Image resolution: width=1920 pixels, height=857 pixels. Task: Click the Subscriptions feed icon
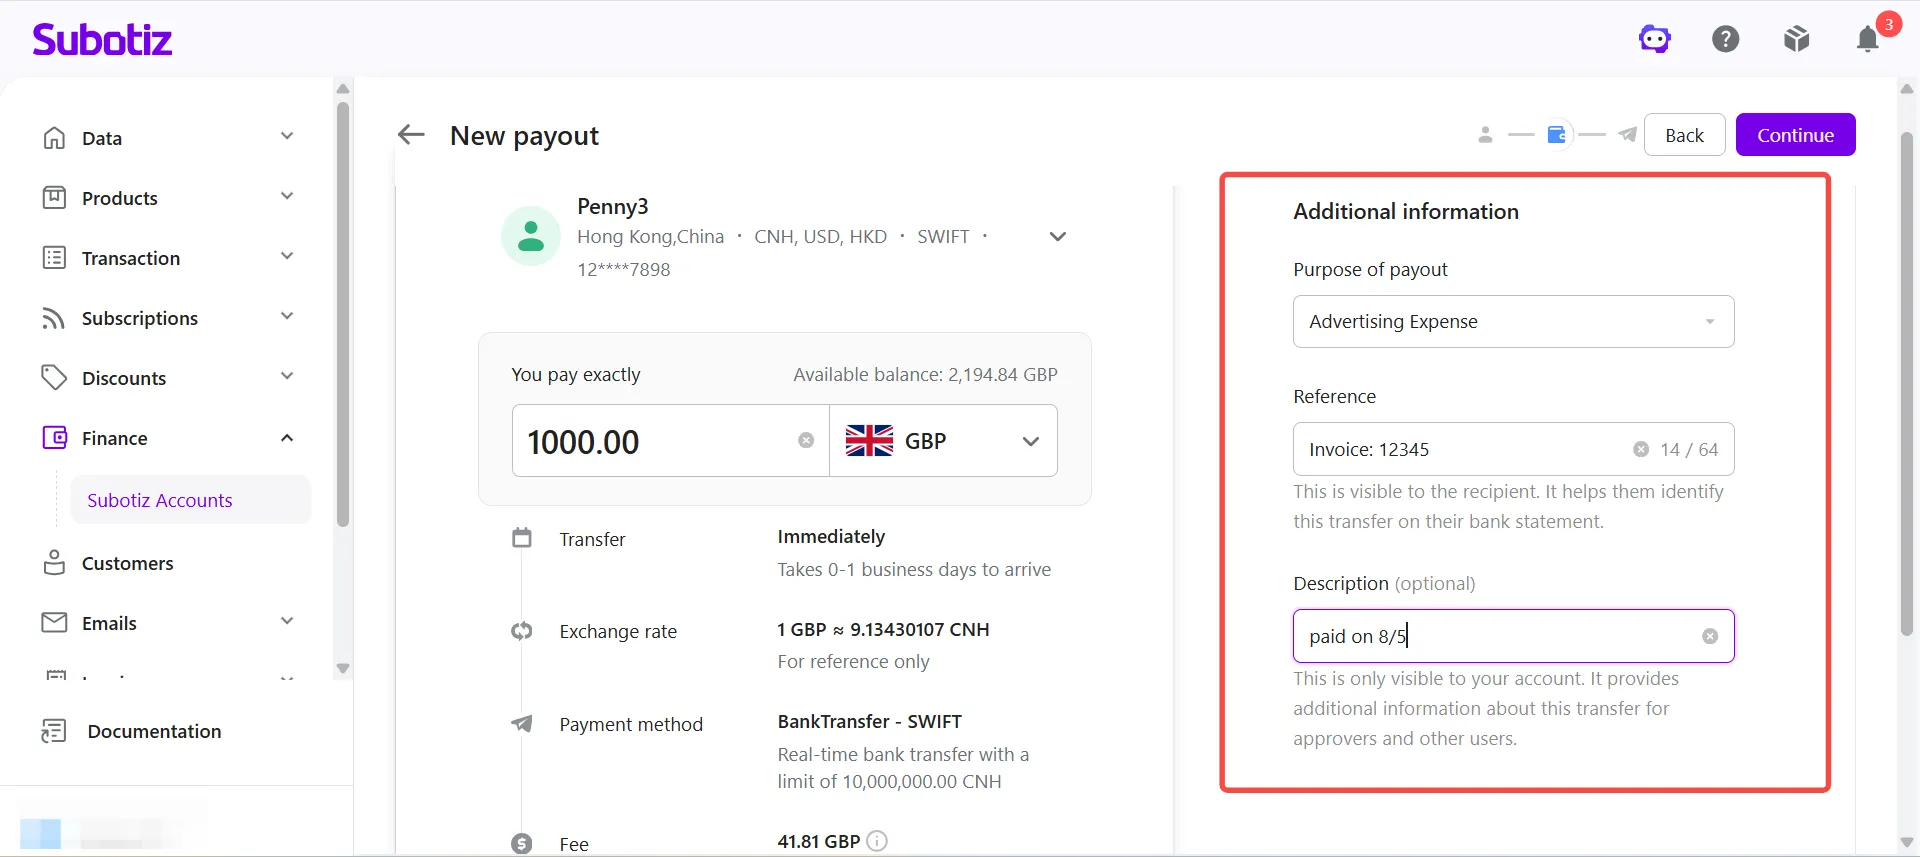click(x=54, y=318)
